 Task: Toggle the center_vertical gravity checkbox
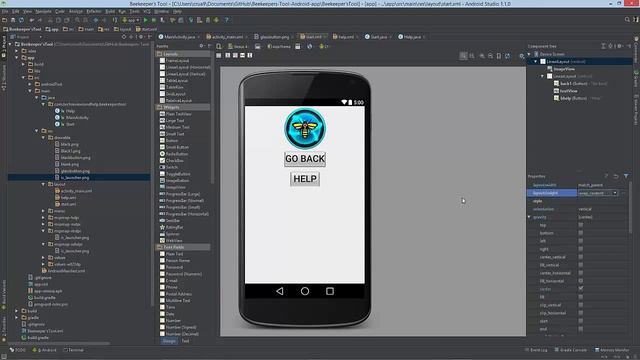coord(580,257)
